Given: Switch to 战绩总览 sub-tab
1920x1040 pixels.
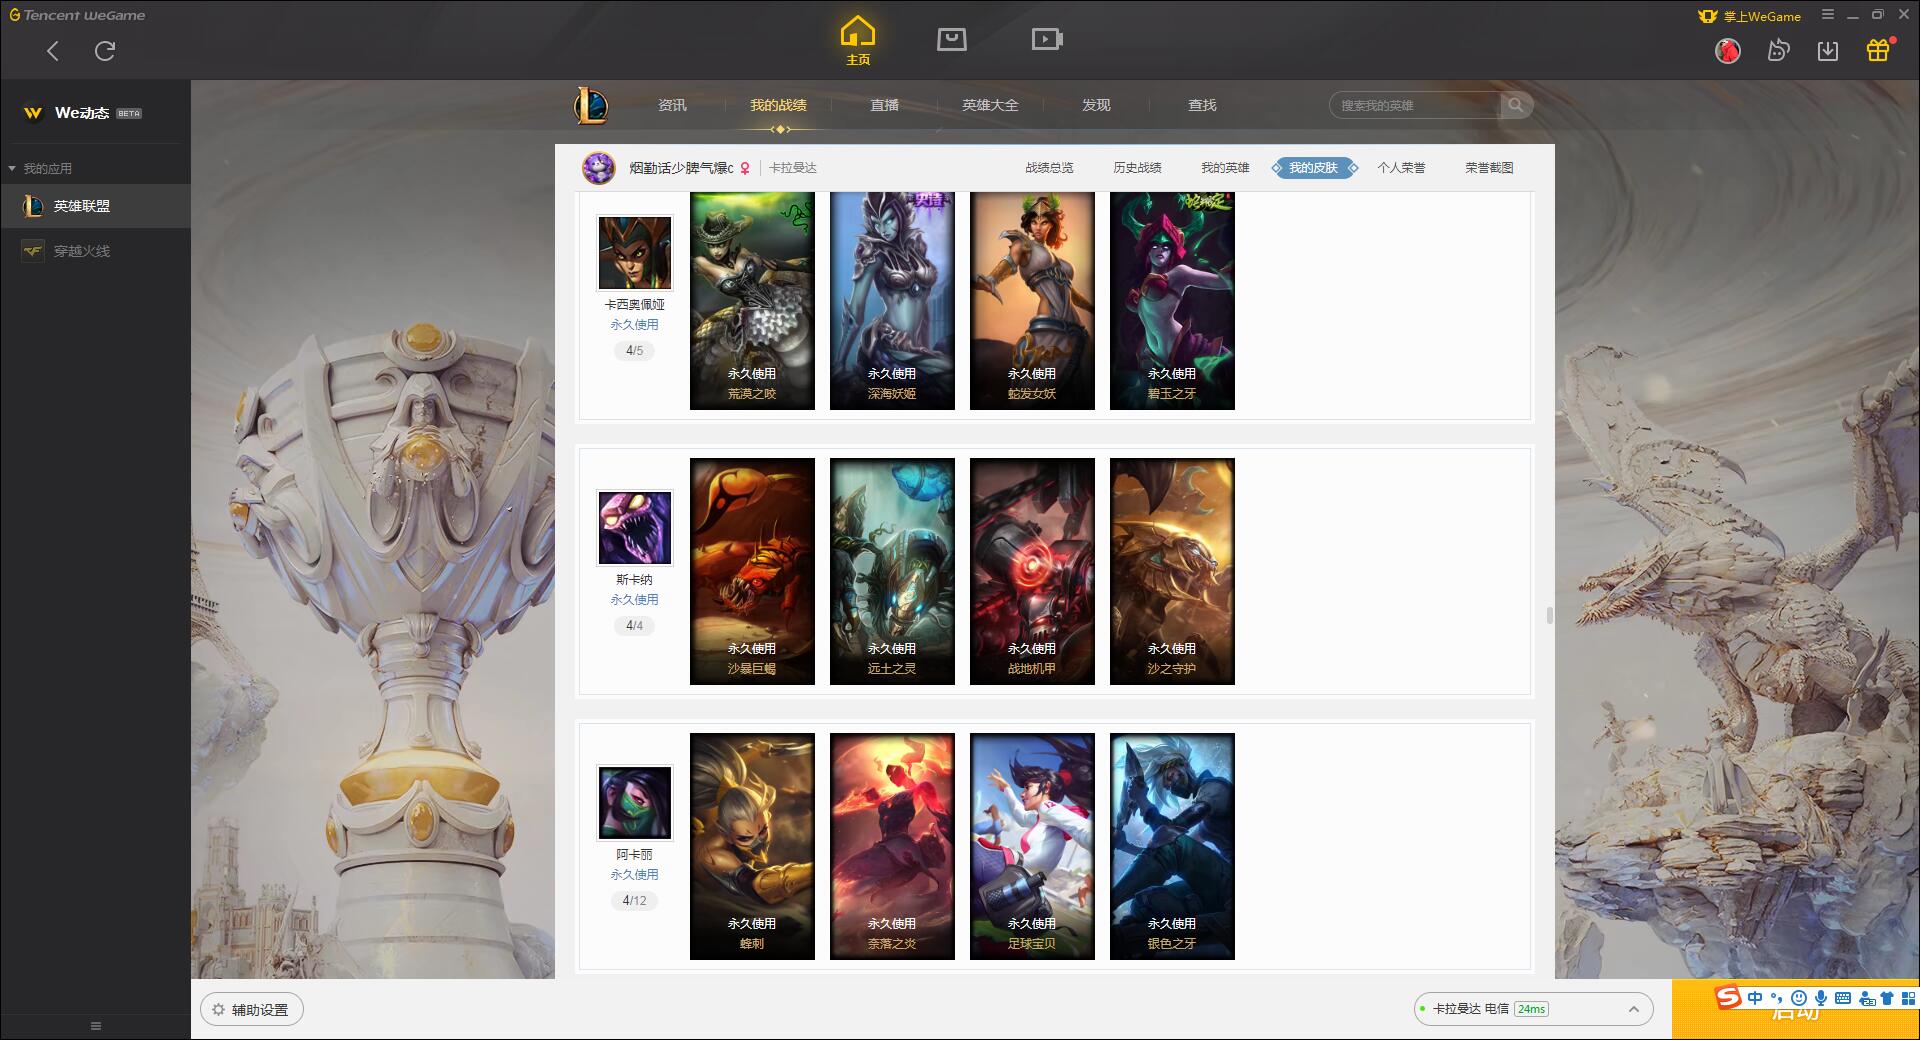Looking at the screenshot, I should [x=1049, y=168].
